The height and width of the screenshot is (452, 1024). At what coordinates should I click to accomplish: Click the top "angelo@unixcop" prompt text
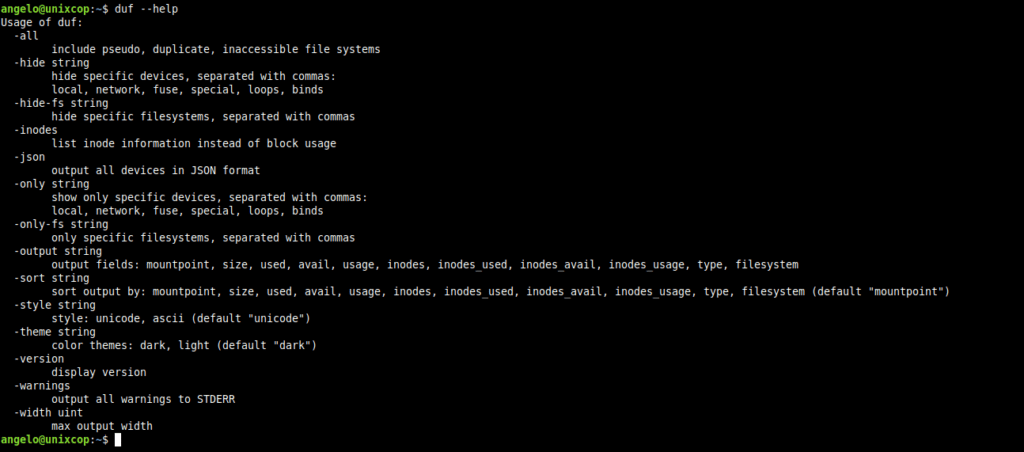click(44, 9)
